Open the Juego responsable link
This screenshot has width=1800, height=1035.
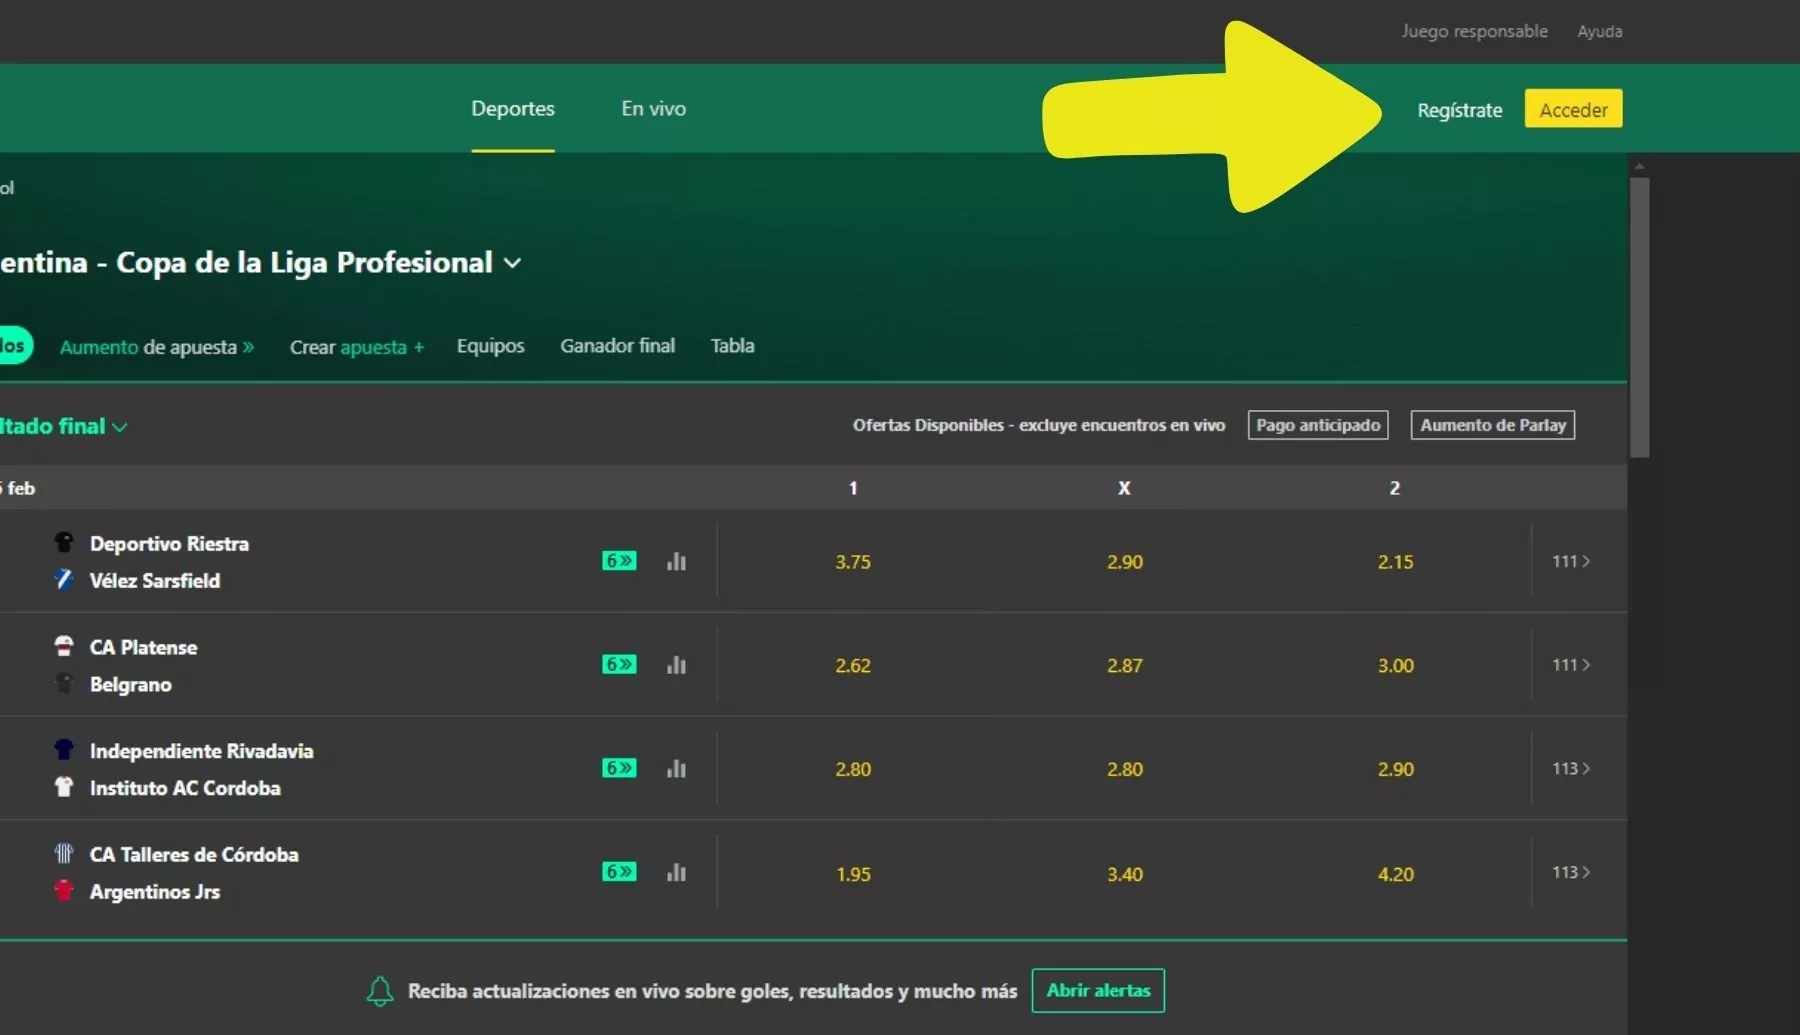click(1474, 31)
